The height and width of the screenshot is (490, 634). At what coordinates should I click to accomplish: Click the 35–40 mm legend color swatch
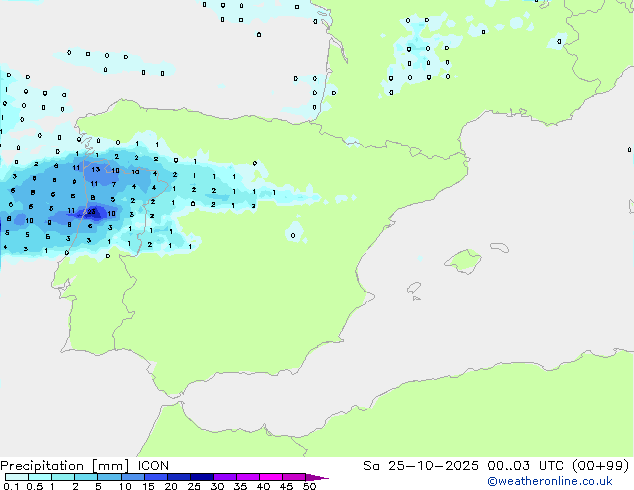248,477
